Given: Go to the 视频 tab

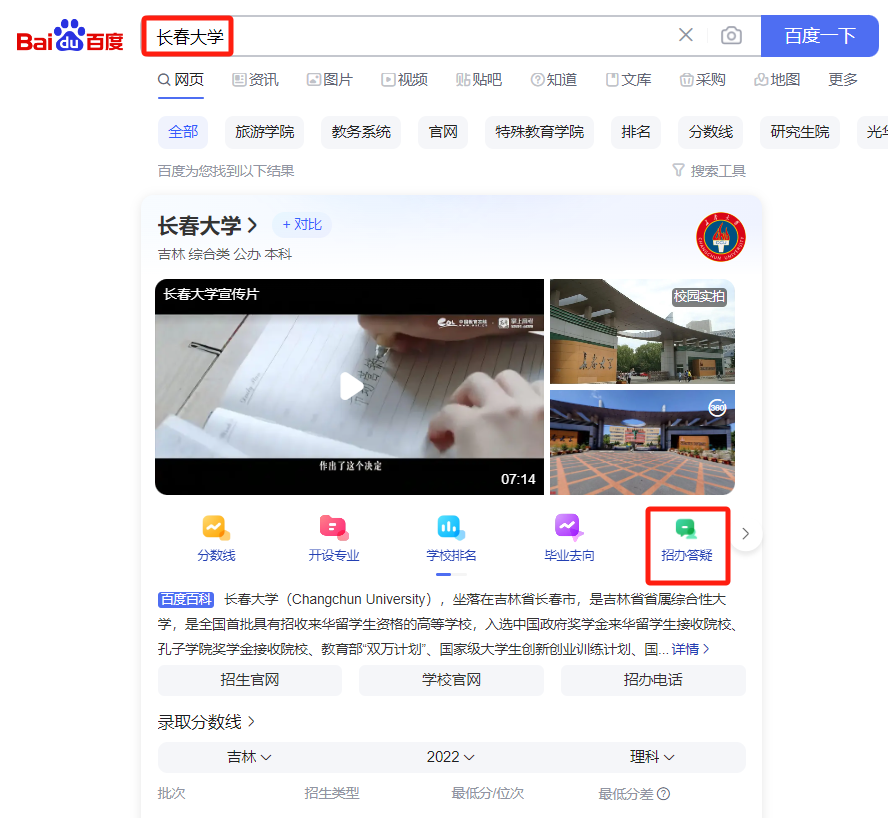Looking at the screenshot, I should 404,80.
